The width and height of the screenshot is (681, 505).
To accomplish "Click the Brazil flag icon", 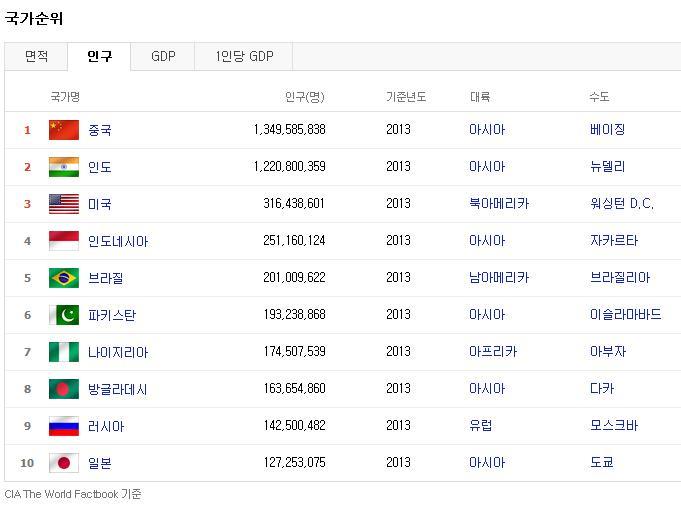I will [64, 278].
